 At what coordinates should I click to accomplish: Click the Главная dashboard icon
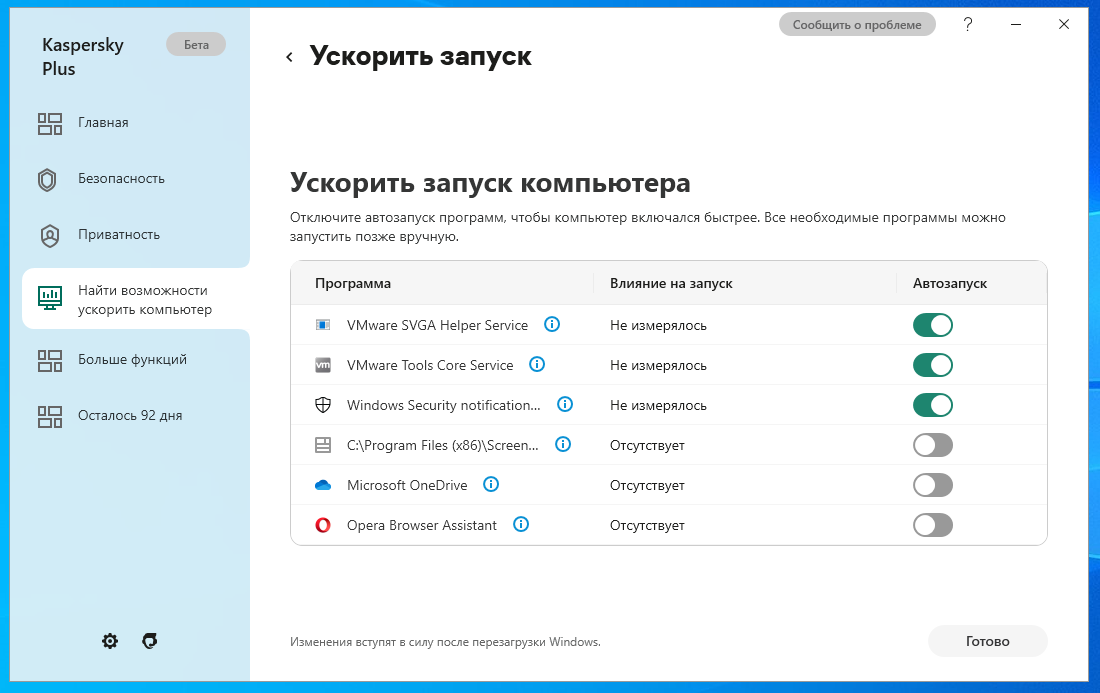point(50,123)
